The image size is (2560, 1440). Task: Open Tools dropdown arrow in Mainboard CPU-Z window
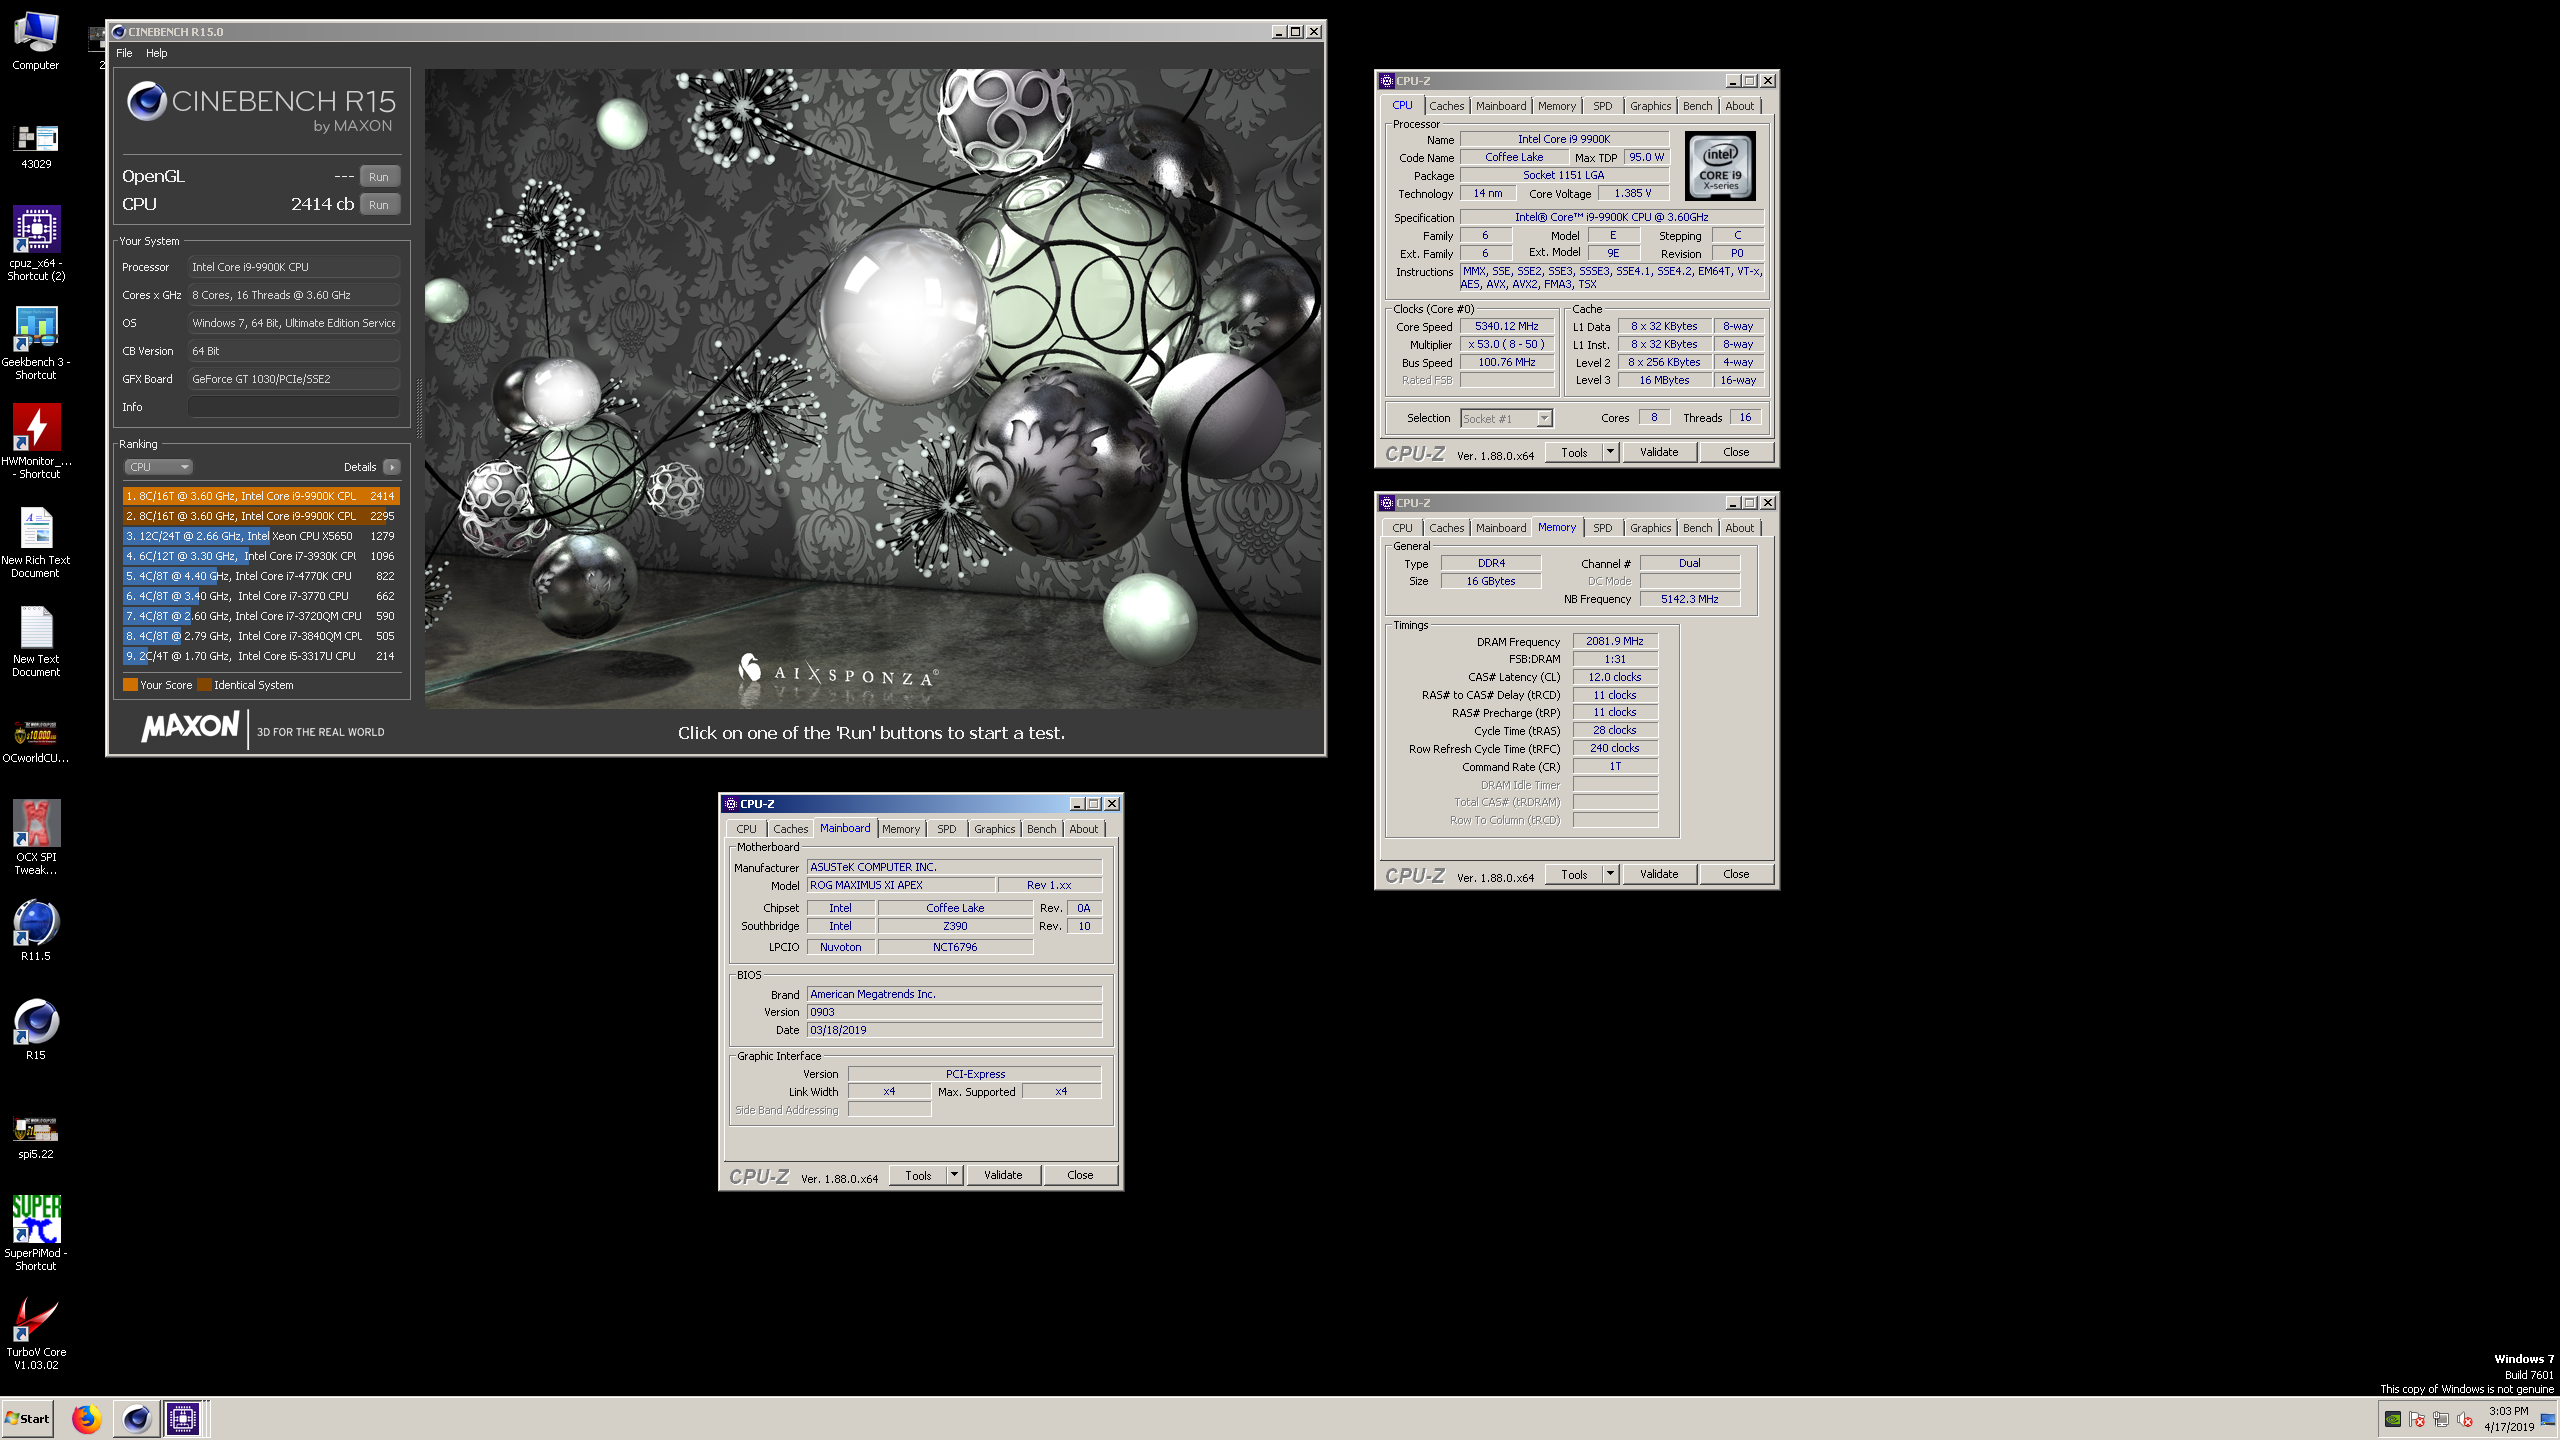(x=954, y=1175)
